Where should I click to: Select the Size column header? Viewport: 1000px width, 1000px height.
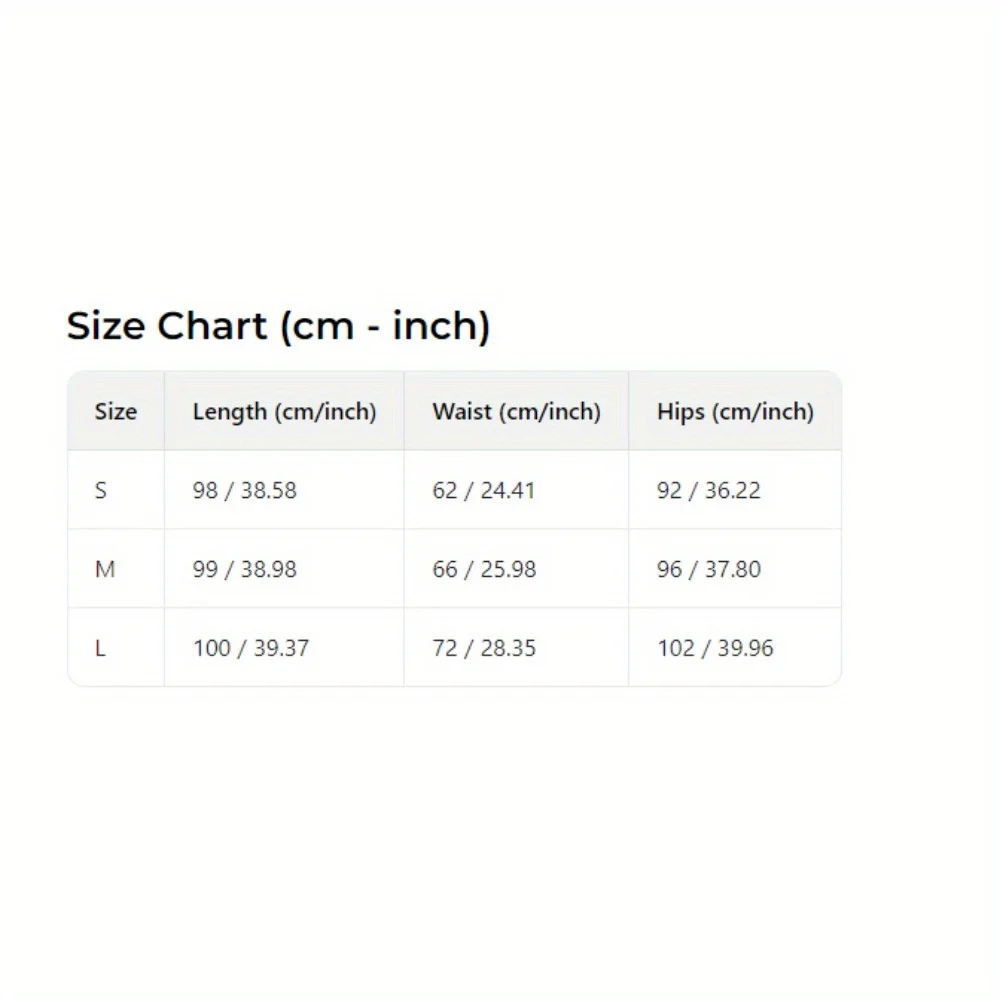[x=115, y=411]
